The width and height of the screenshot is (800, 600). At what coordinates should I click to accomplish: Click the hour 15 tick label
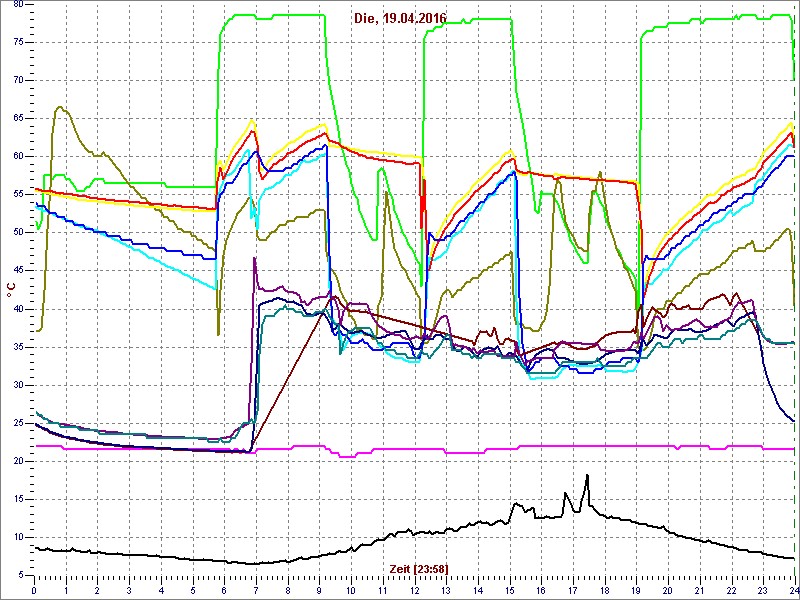click(510, 590)
